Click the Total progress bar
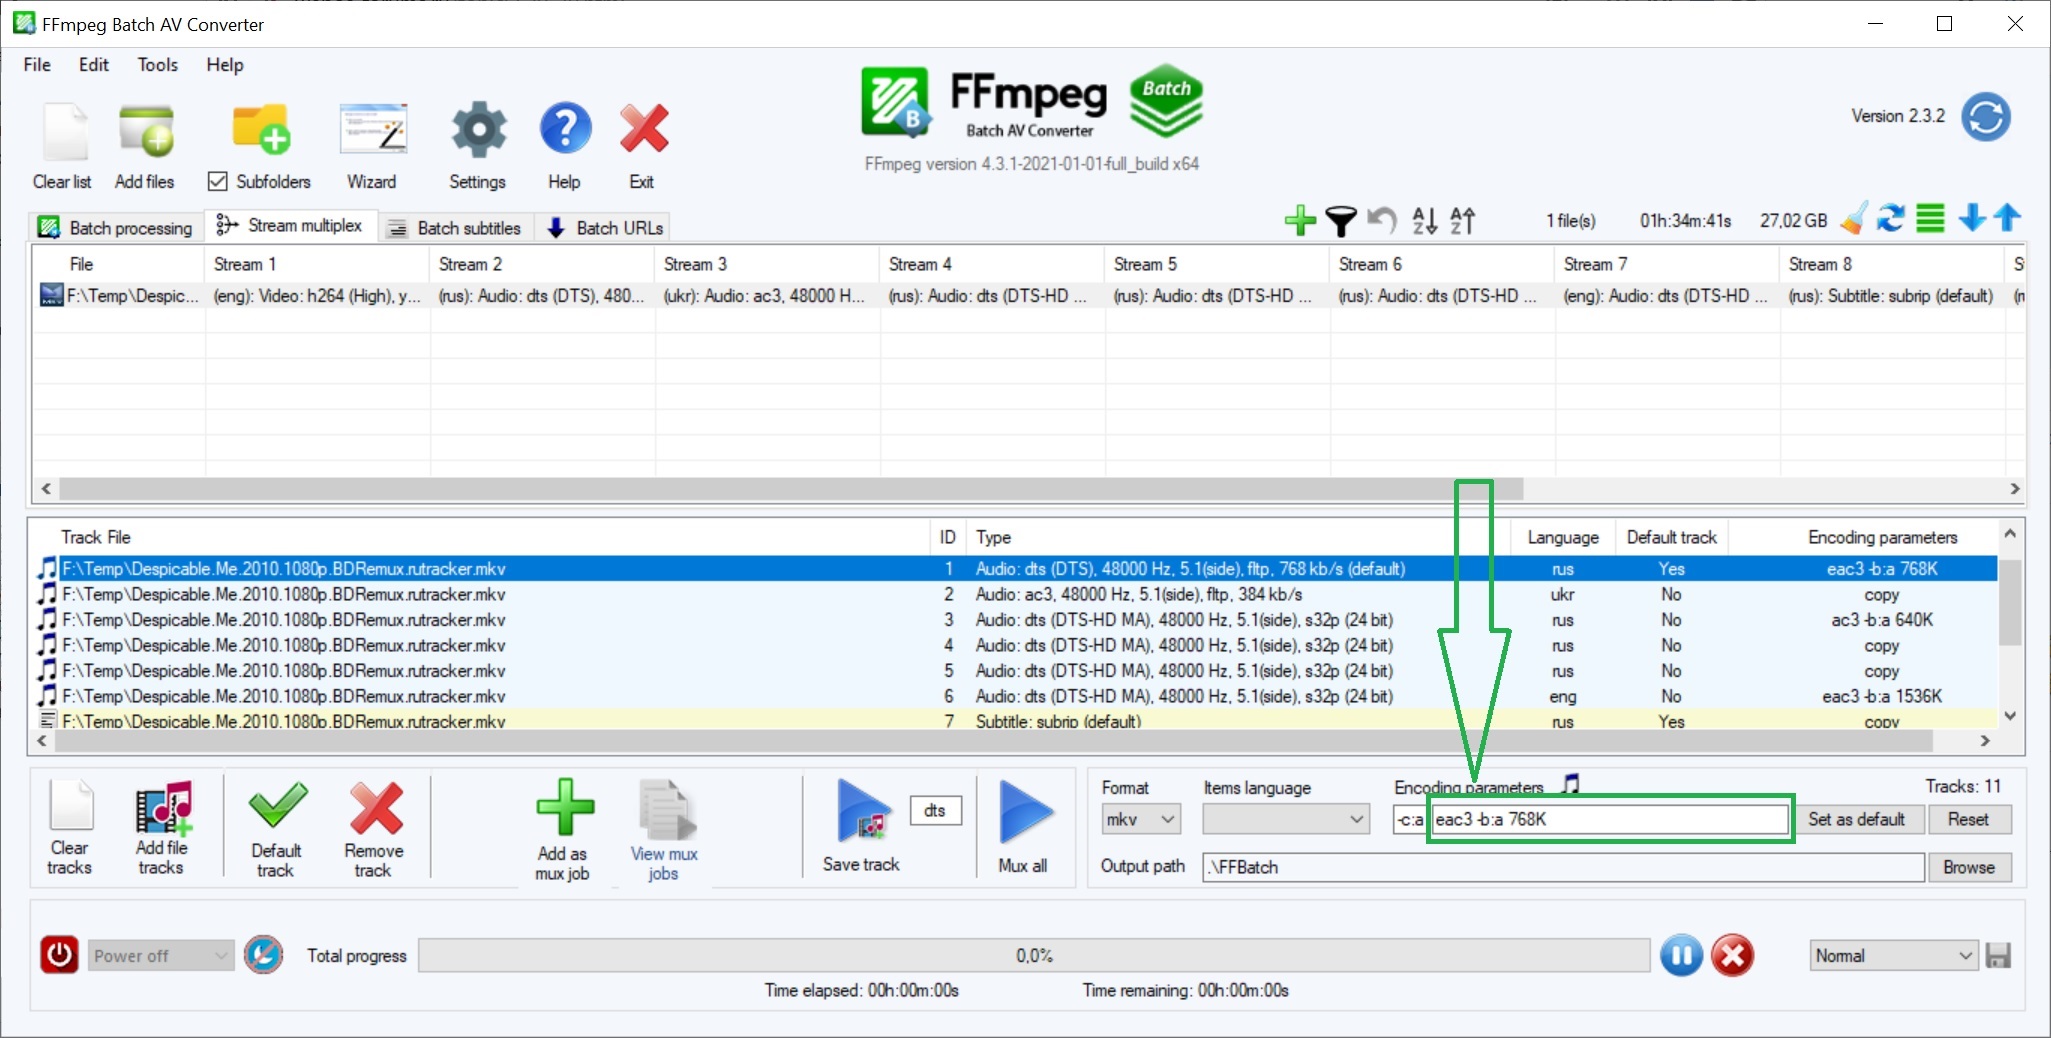Viewport: 2051px width, 1038px height. tap(1033, 956)
